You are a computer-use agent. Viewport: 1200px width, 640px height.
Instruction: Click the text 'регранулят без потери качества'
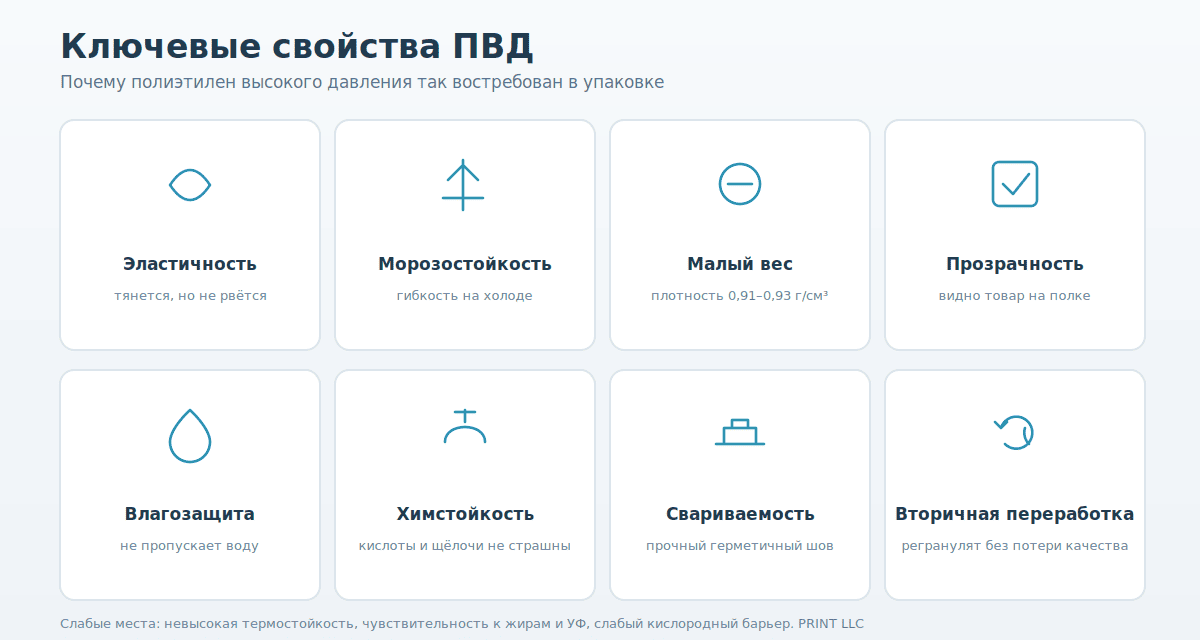(1015, 546)
